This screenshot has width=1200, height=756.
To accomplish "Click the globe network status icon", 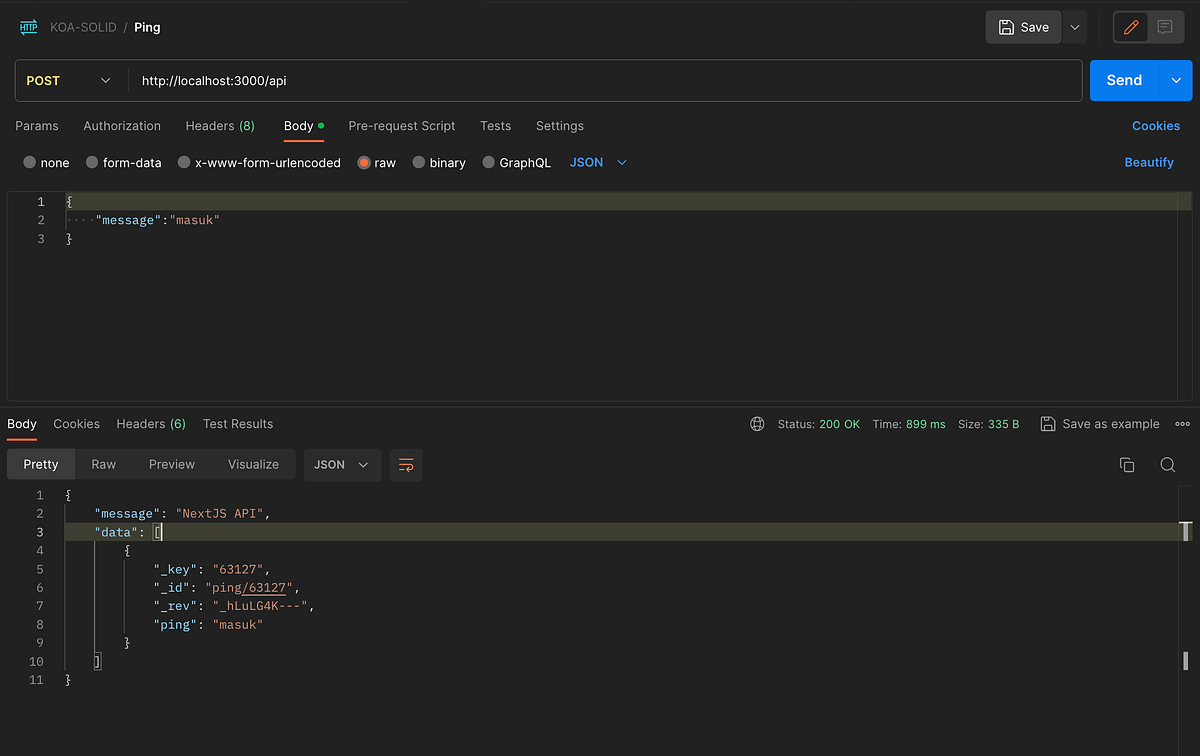I will click(757, 423).
